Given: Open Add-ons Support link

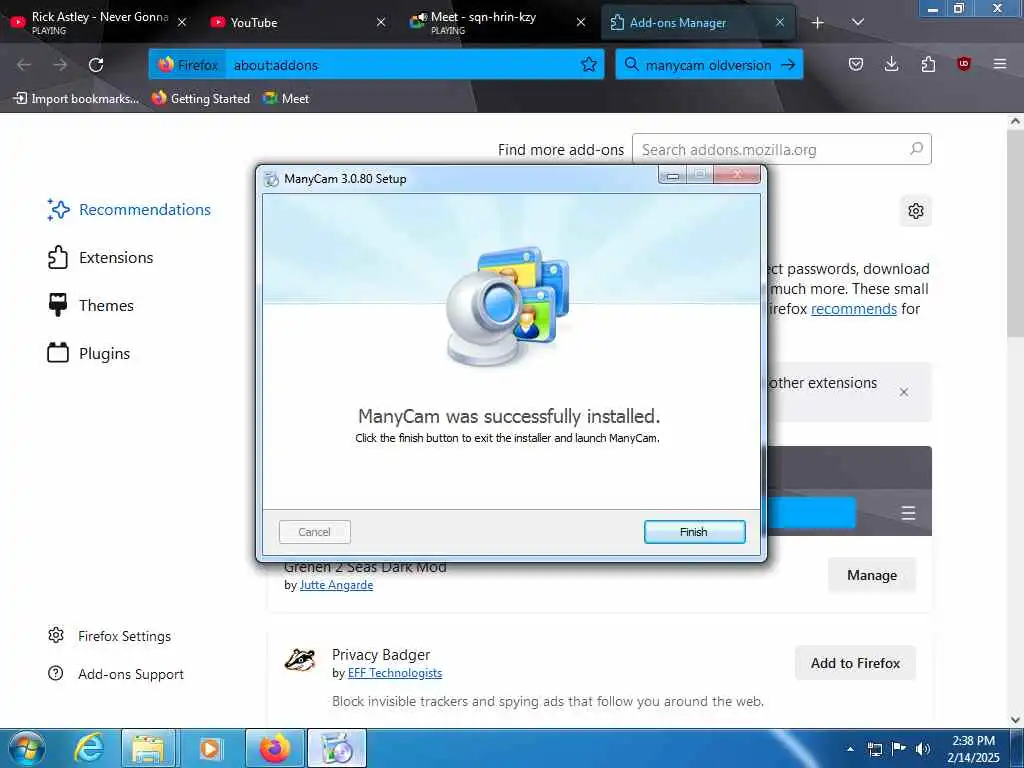Looking at the screenshot, I should click(116, 673).
